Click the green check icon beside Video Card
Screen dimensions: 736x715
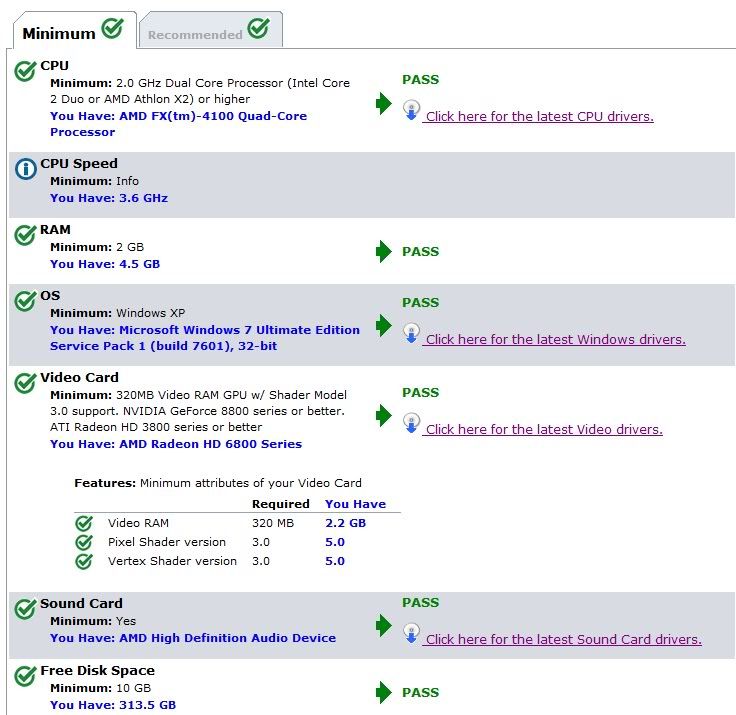pos(26,383)
